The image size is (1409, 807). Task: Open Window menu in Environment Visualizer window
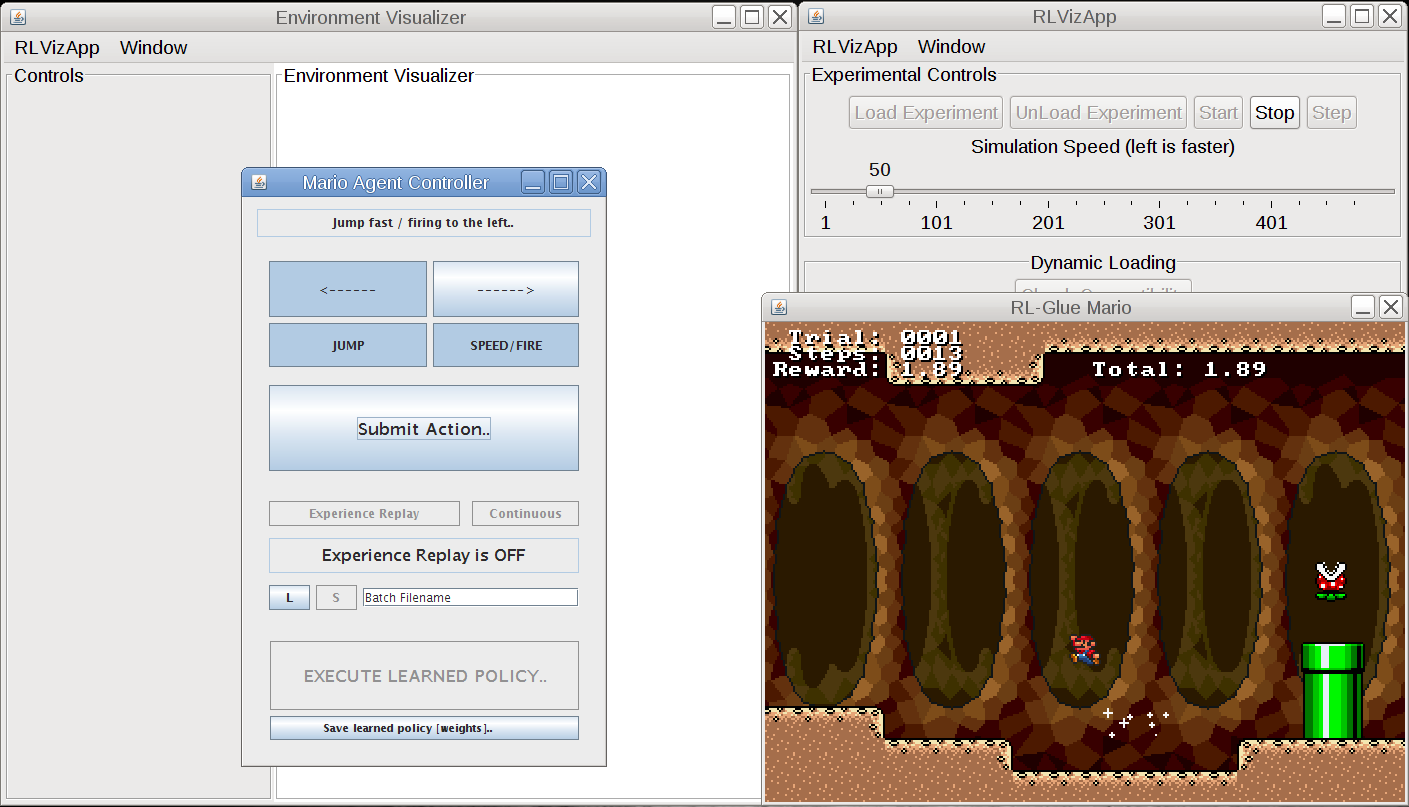(153, 47)
